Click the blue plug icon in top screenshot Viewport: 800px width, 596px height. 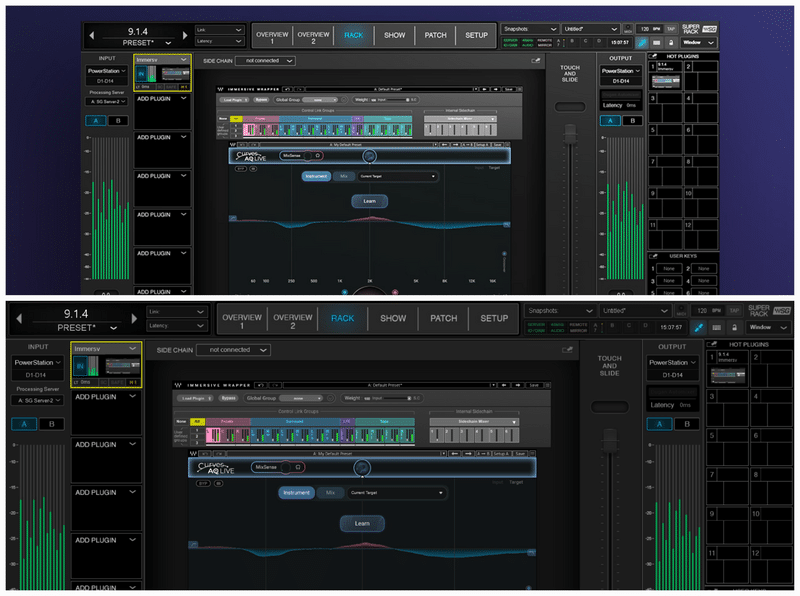click(642, 43)
